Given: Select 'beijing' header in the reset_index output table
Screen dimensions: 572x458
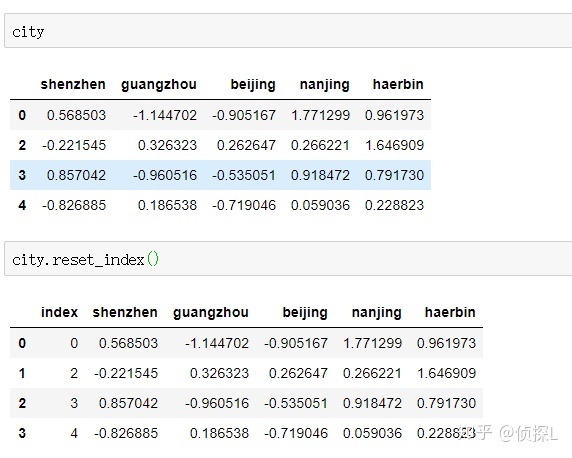Looking at the screenshot, I should (x=305, y=312).
